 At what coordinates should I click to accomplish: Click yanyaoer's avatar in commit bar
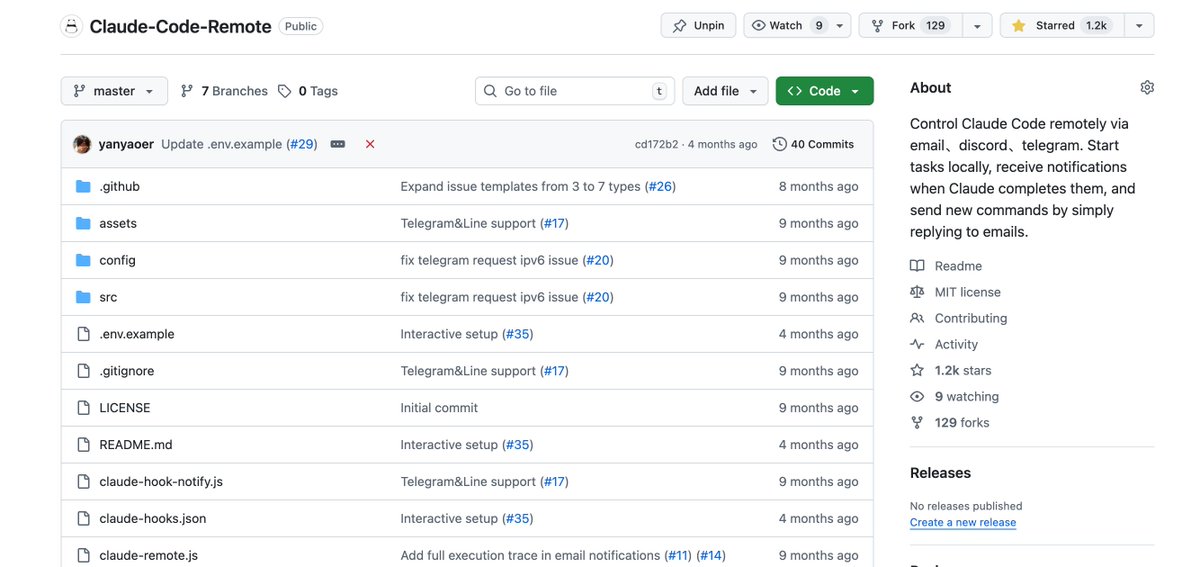pyautogui.click(x=82, y=144)
